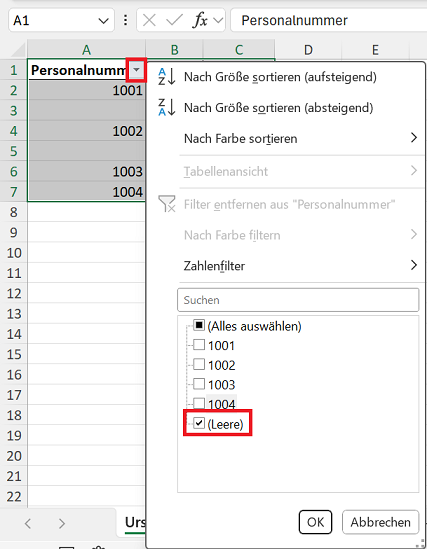427x549 pixels.
Task: Expand the Name Box dropdown
Action: click(x=103, y=21)
